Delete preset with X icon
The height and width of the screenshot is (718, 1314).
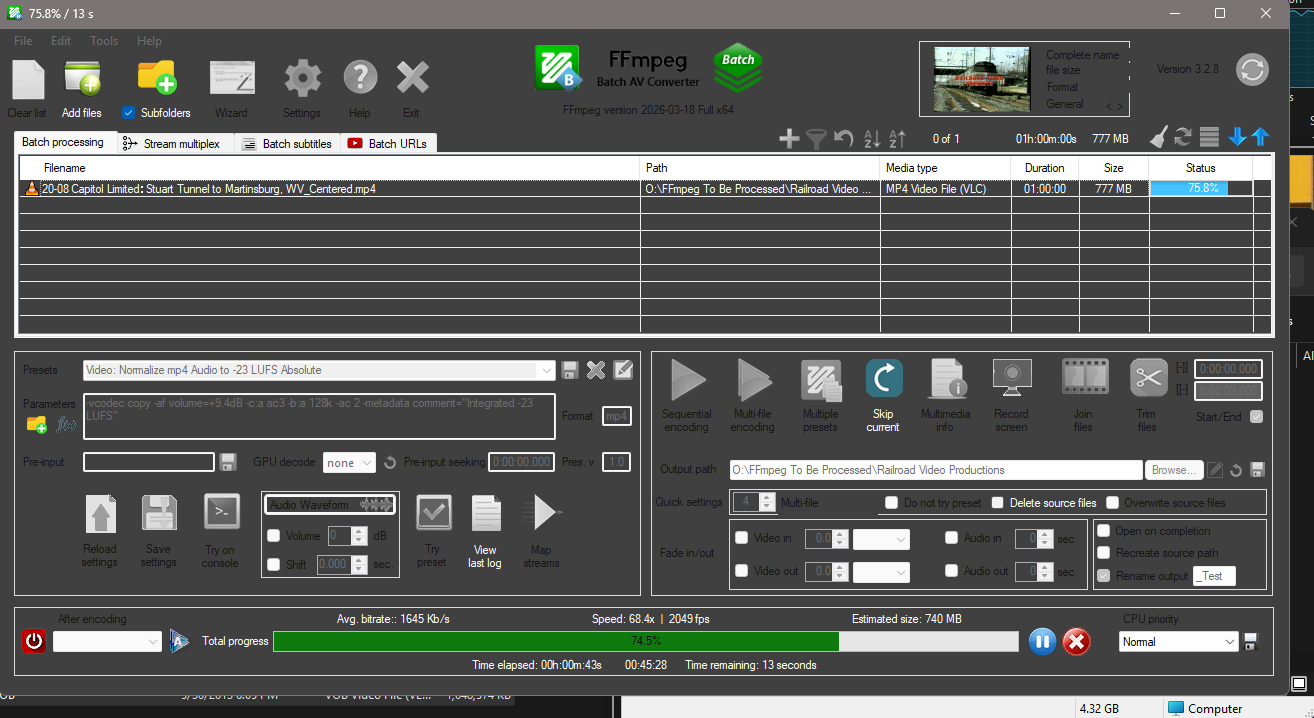point(596,370)
